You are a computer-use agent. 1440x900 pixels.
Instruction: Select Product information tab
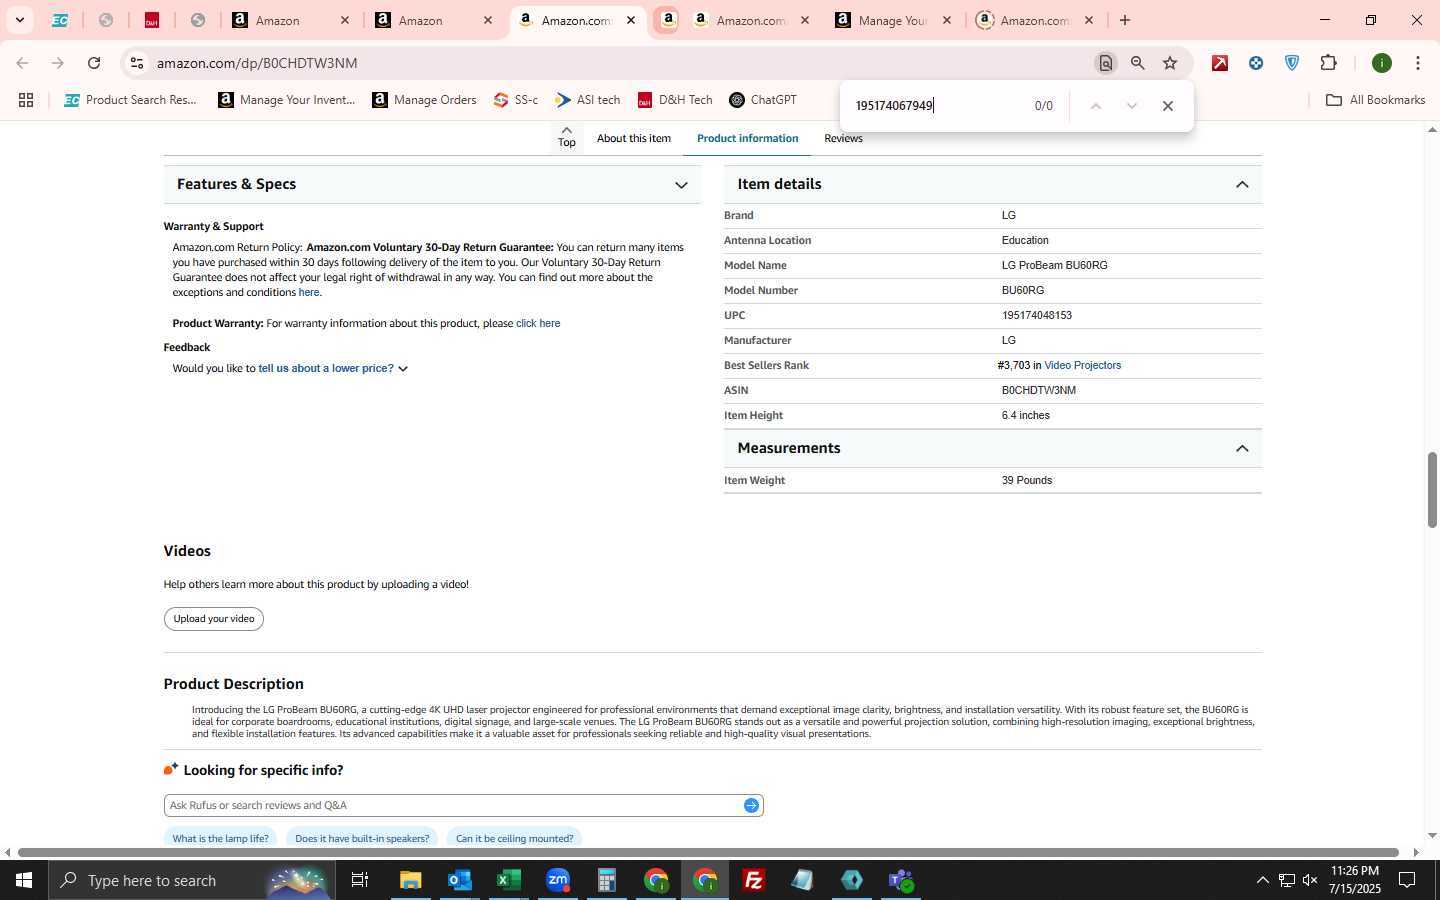pos(747,139)
